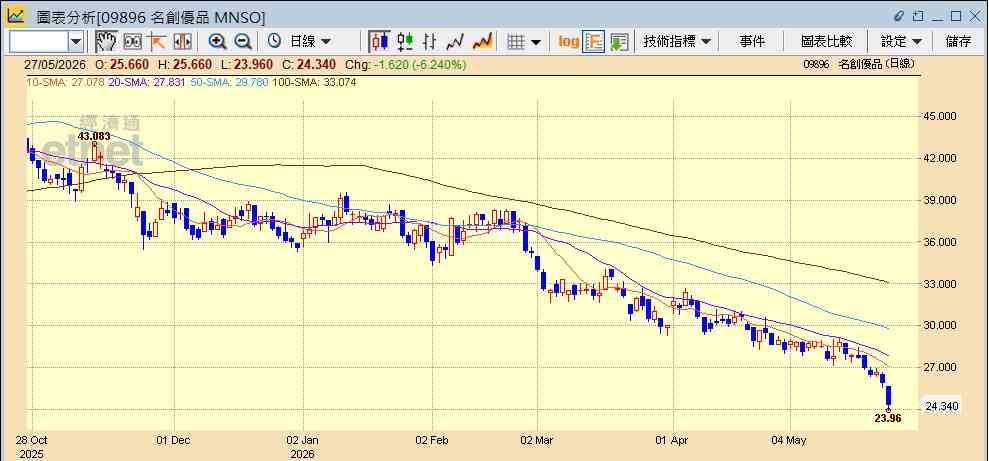Click the 儲存 button
The width and height of the screenshot is (989, 461).
[x=958, y=42]
